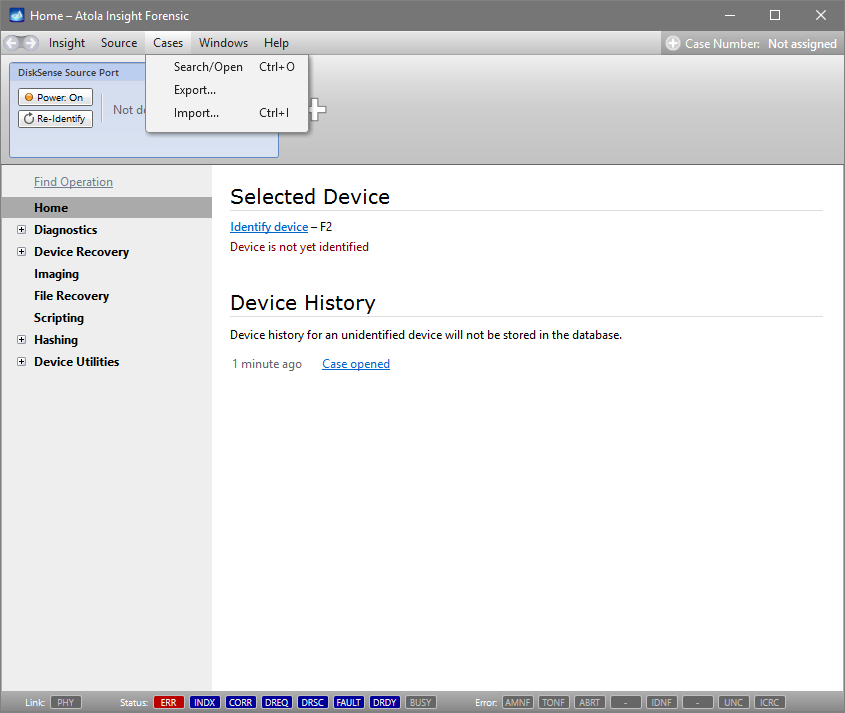This screenshot has height=713, width=845.
Task: Expand the Device Recovery section
Action: click(x=22, y=252)
